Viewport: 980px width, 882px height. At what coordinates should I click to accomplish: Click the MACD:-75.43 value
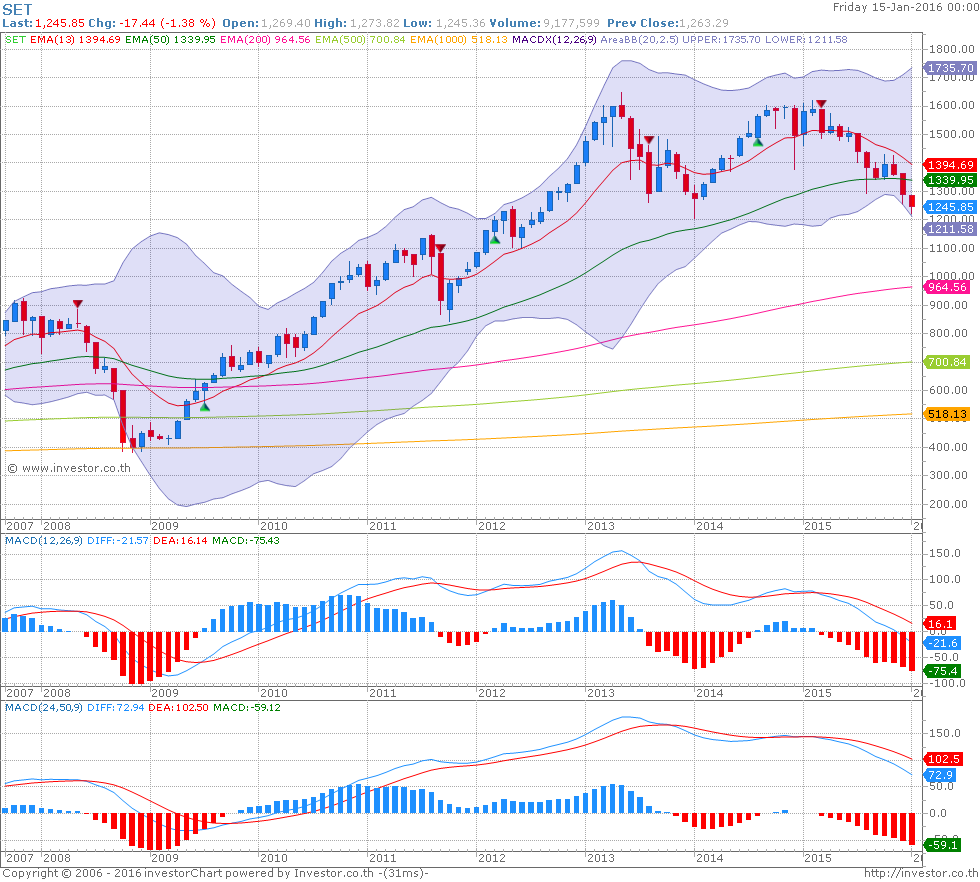coord(246,540)
